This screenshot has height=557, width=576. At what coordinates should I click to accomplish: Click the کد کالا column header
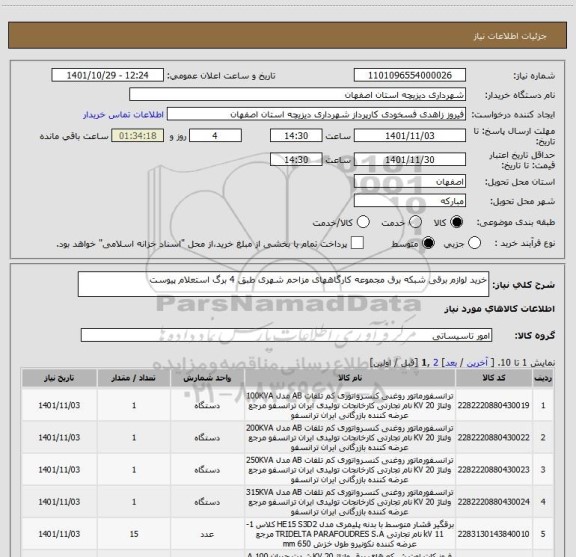pyautogui.click(x=494, y=378)
